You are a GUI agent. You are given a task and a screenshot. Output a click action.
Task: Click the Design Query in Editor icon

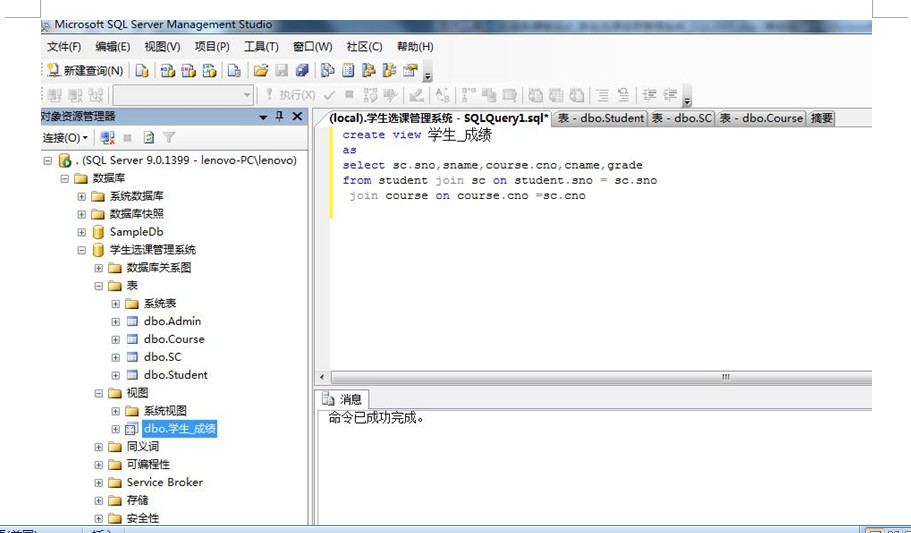(416, 95)
